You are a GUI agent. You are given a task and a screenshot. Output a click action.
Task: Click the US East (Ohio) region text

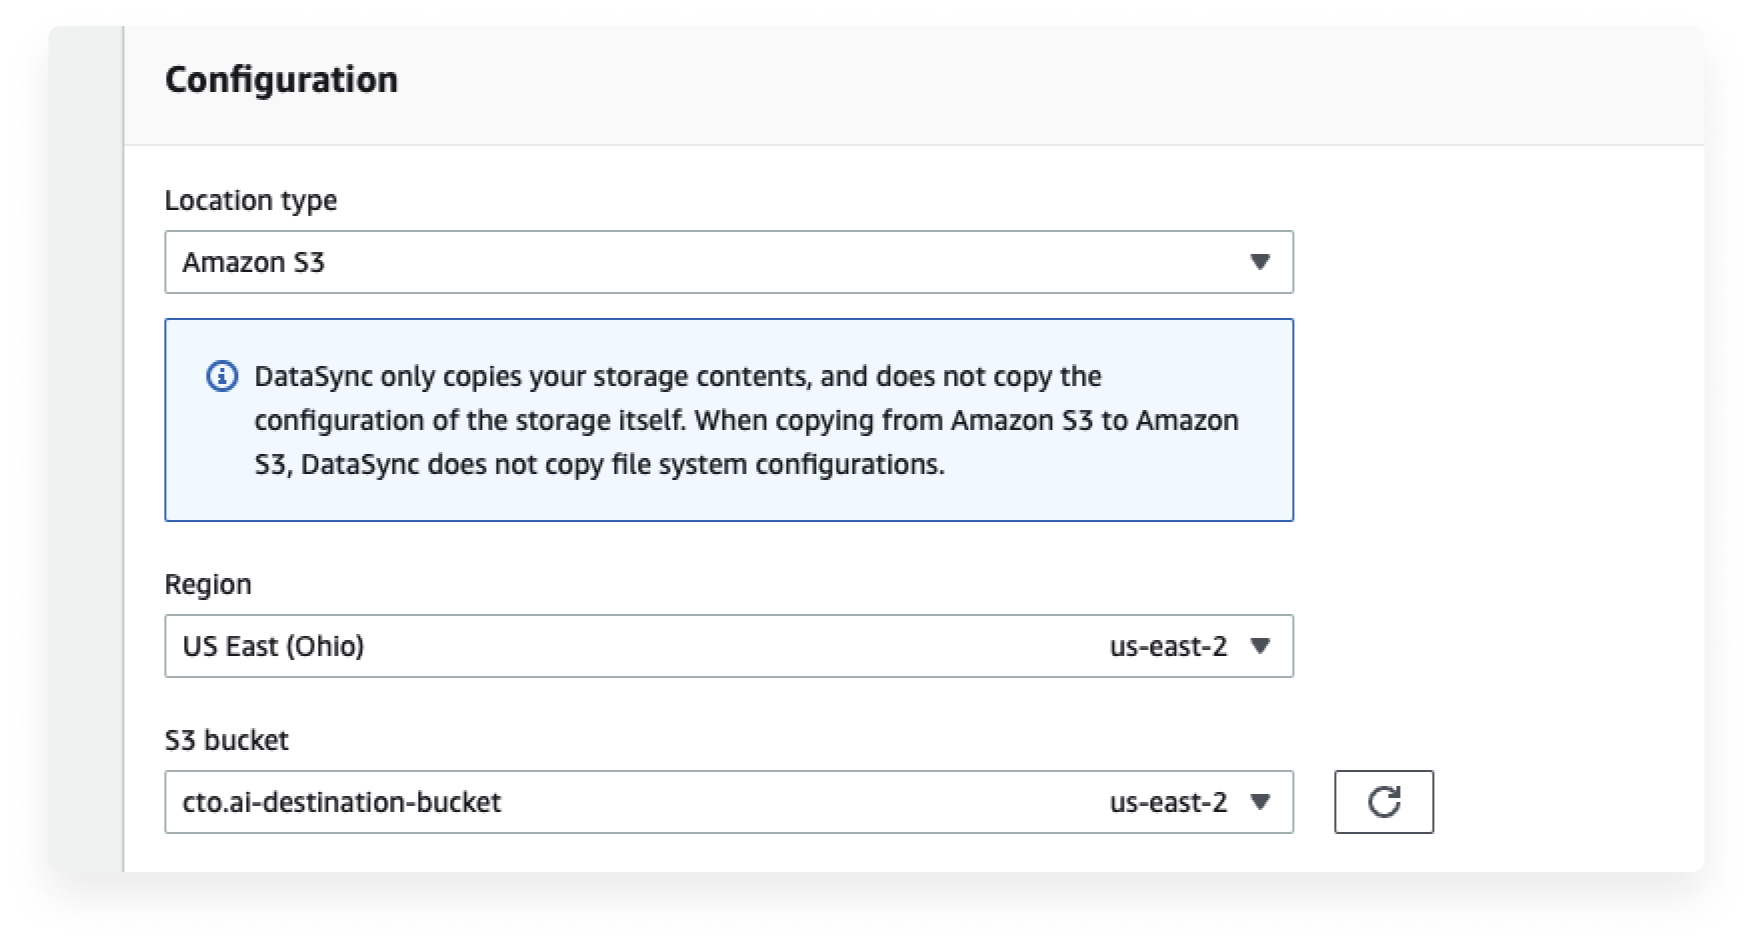273,646
